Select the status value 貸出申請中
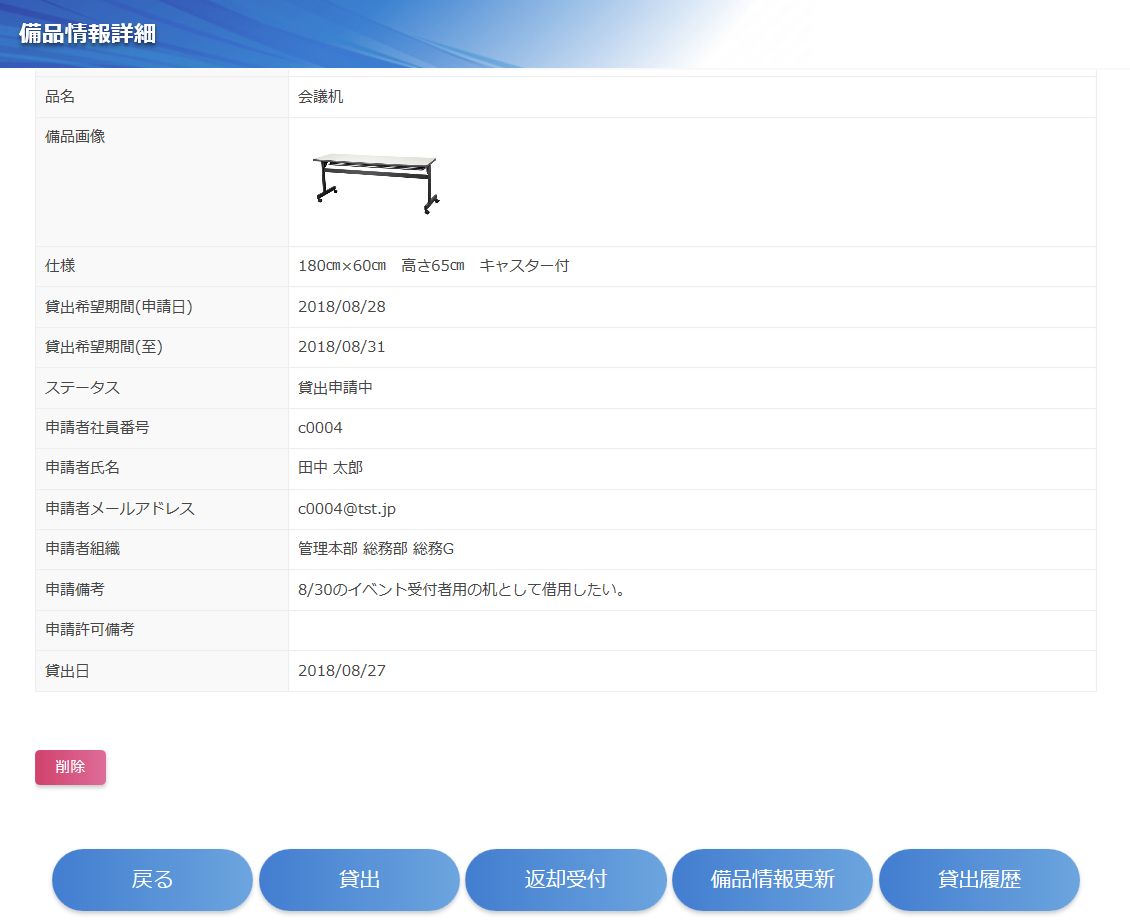The width and height of the screenshot is (1130, 922). 335,388
